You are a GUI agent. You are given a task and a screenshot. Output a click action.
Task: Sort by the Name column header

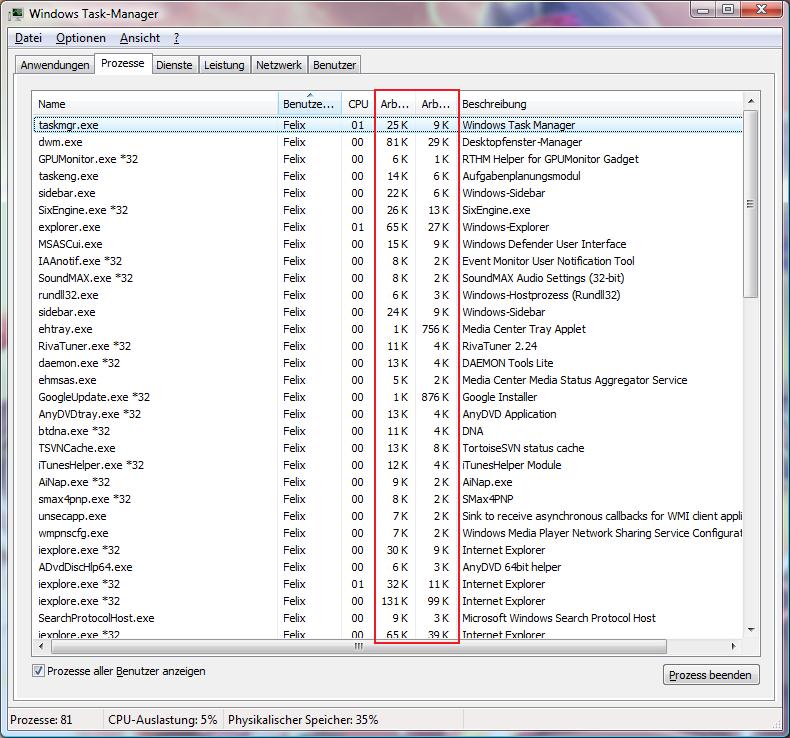click(x=155, y=104)
